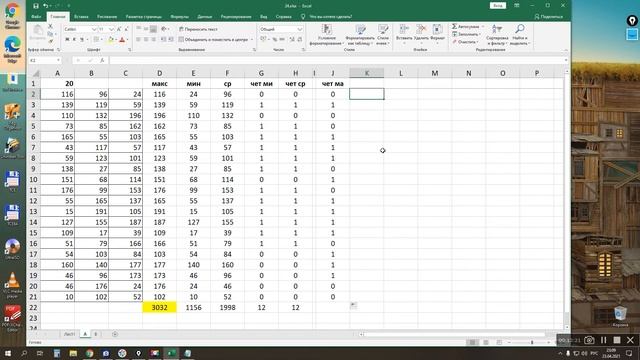Image resolution: width=640 pixels, height=360 pixels.
Task: Open the font size dropdown
Action: coord(111,29)
